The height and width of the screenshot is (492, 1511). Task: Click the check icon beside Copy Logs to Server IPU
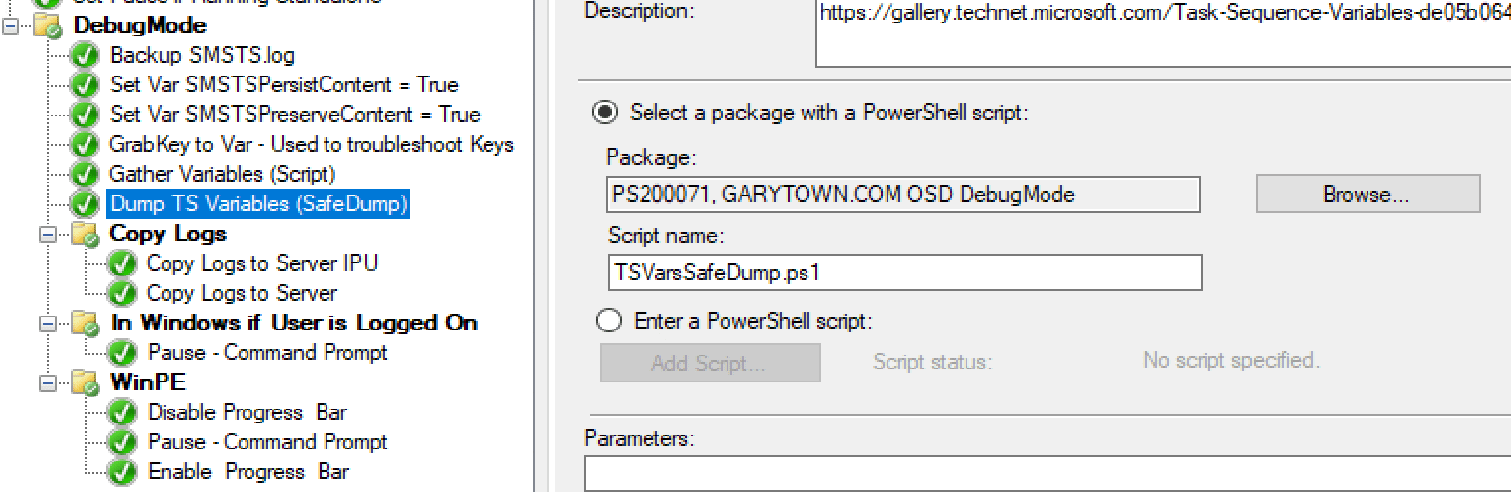tap(122, 264)
